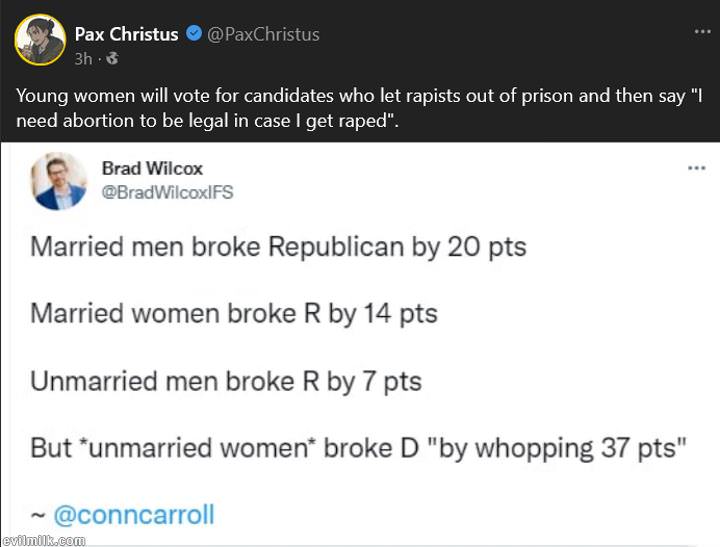Click the @BradWilcoxIFS handle
Screen dimensions: 720x547
pyautogui.click(x=167, y=191)
